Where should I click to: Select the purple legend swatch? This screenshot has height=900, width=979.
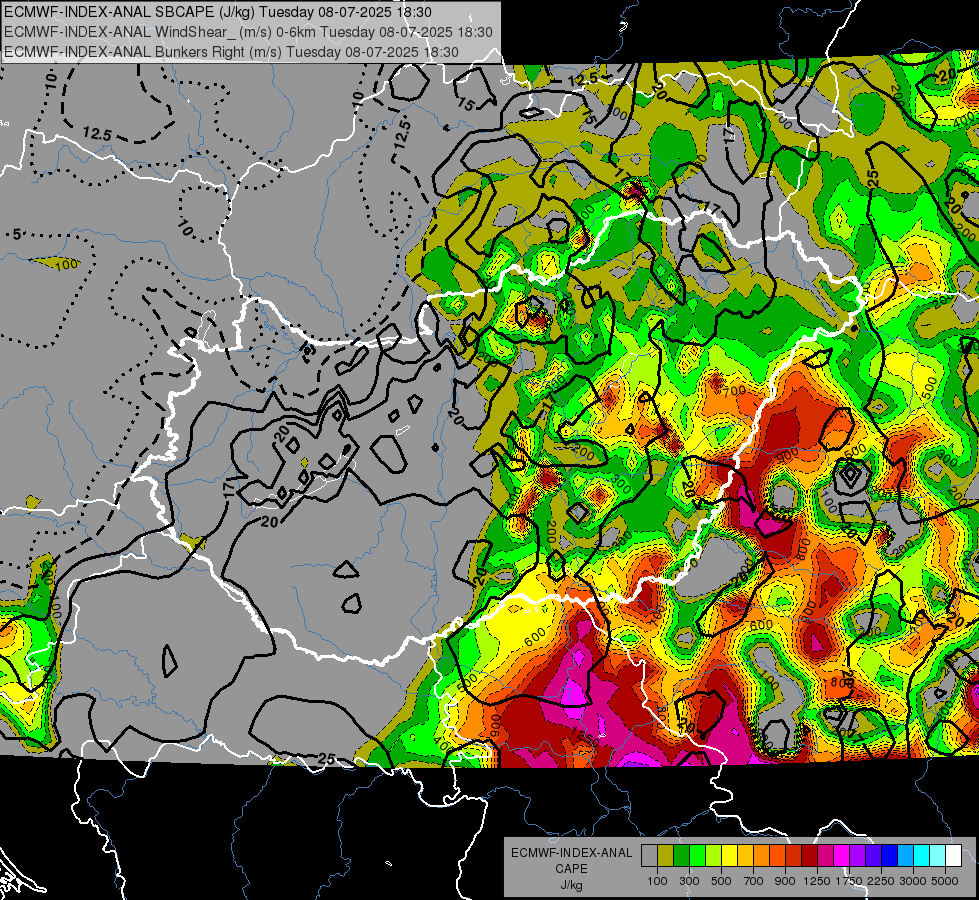coord(857,855)
